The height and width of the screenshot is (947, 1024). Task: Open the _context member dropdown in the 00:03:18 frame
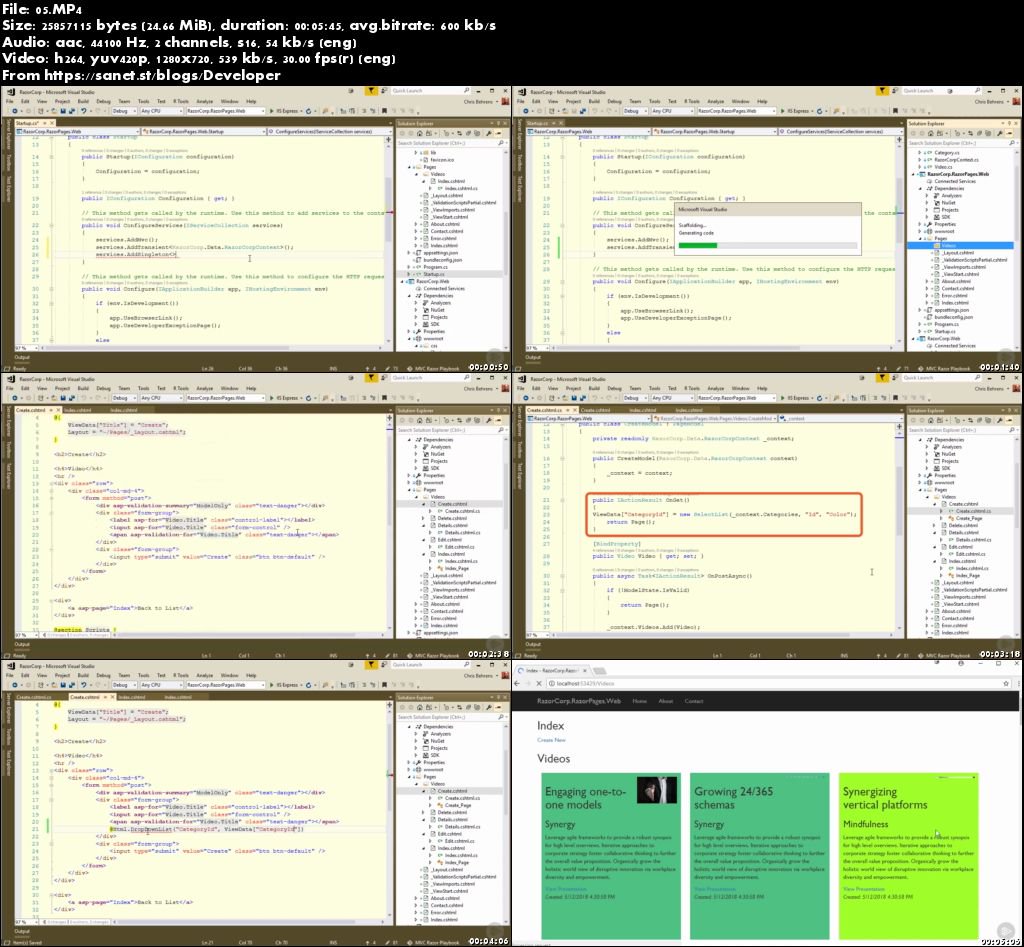(x=840, y=418)
